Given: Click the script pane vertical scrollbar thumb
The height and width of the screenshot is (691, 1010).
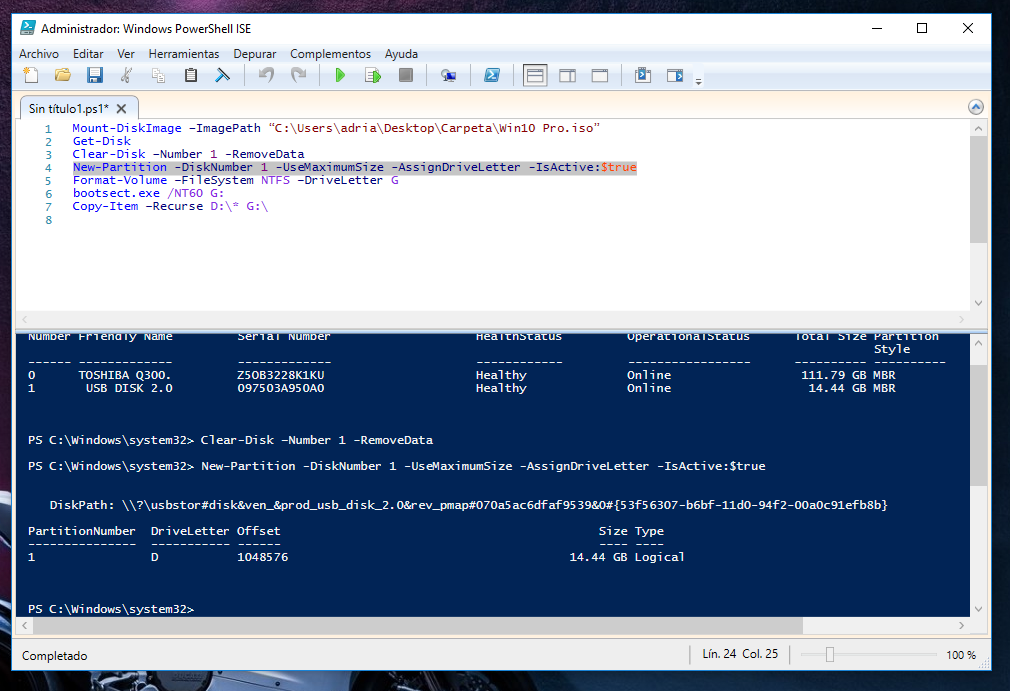Looking at the screenshot, I should point(978,189).
